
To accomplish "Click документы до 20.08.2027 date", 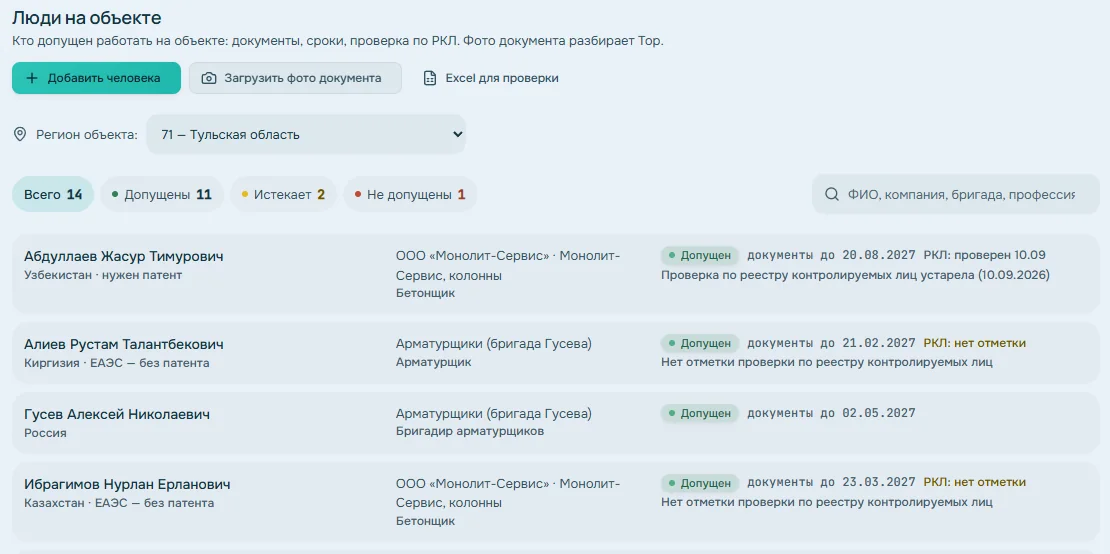I will pyautogui.click(x=832, y=255).
